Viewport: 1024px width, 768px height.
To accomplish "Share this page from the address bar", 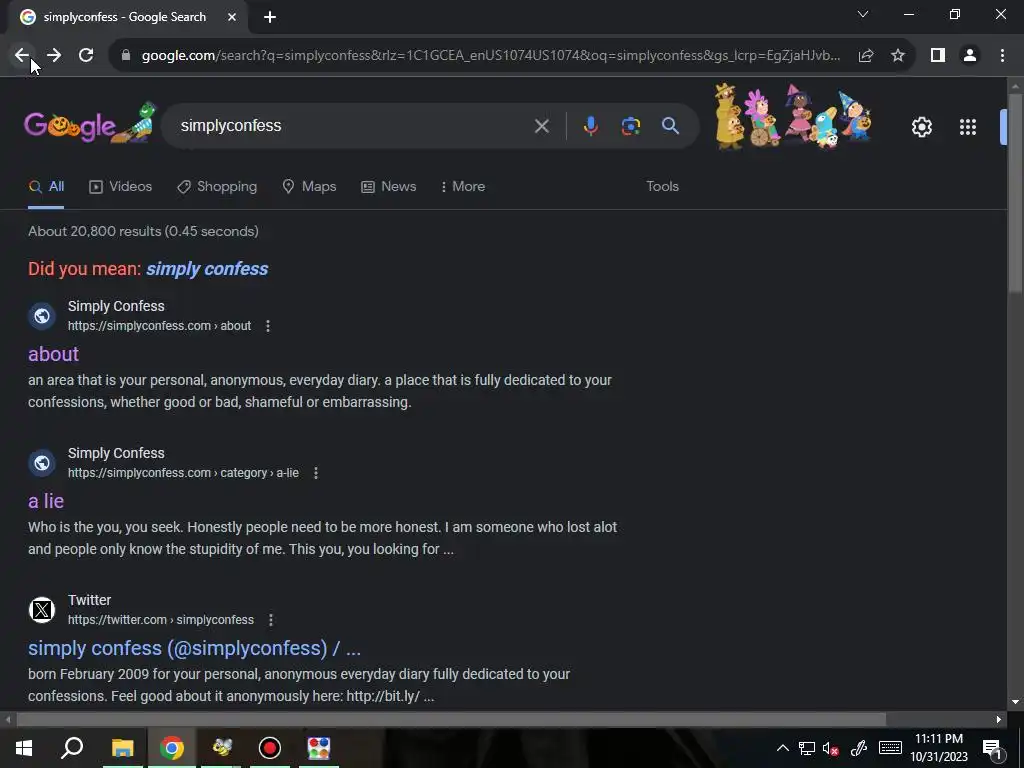I will (x=866, y=56).
